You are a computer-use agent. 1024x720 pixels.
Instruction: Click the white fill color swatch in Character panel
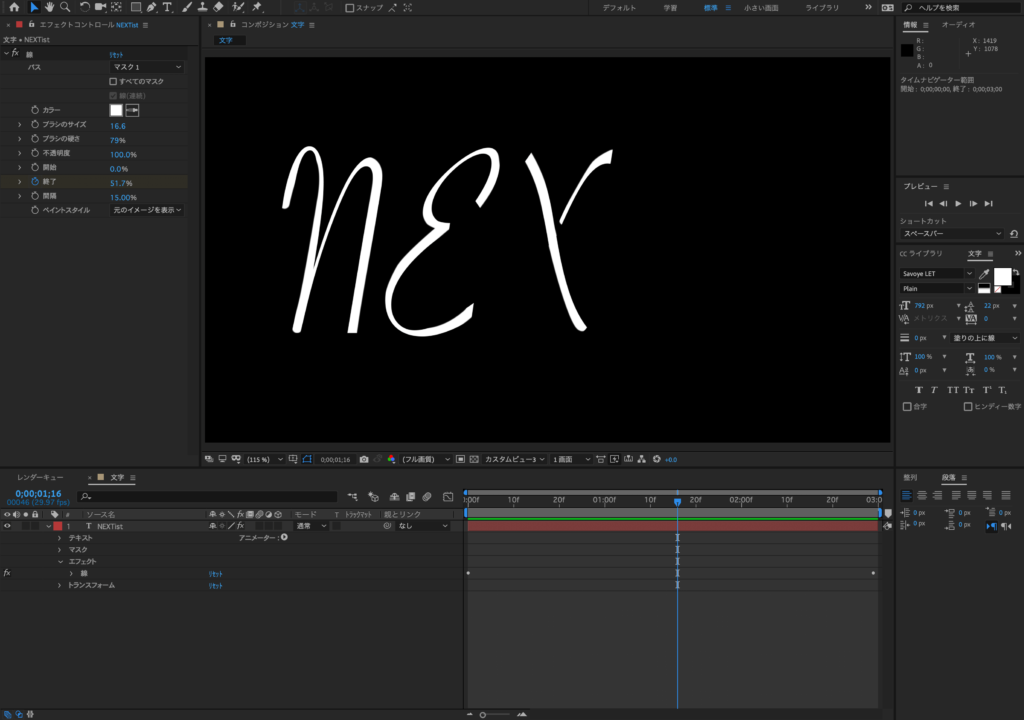click(1002, 277)
